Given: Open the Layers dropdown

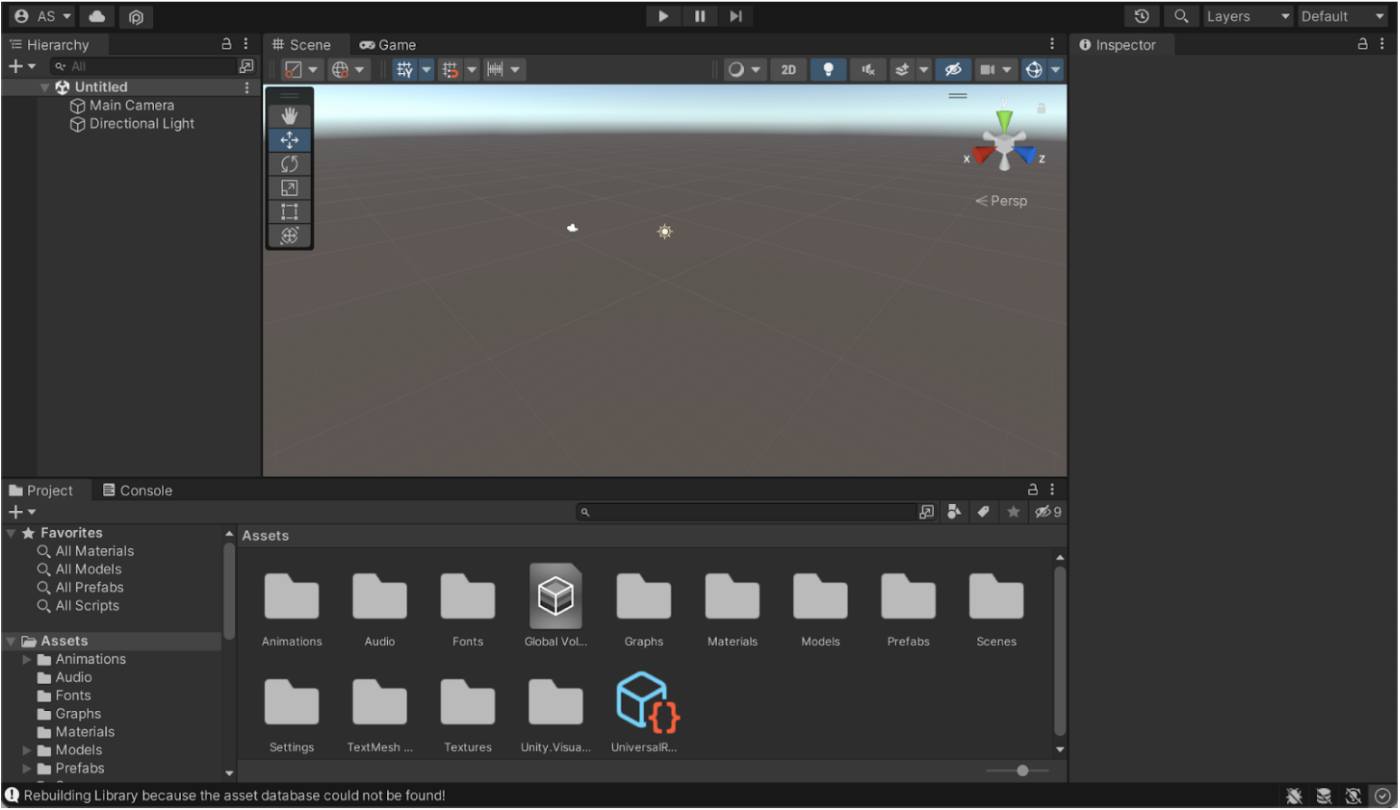Looking at the screenshot, I should (x=1246, y=16).
